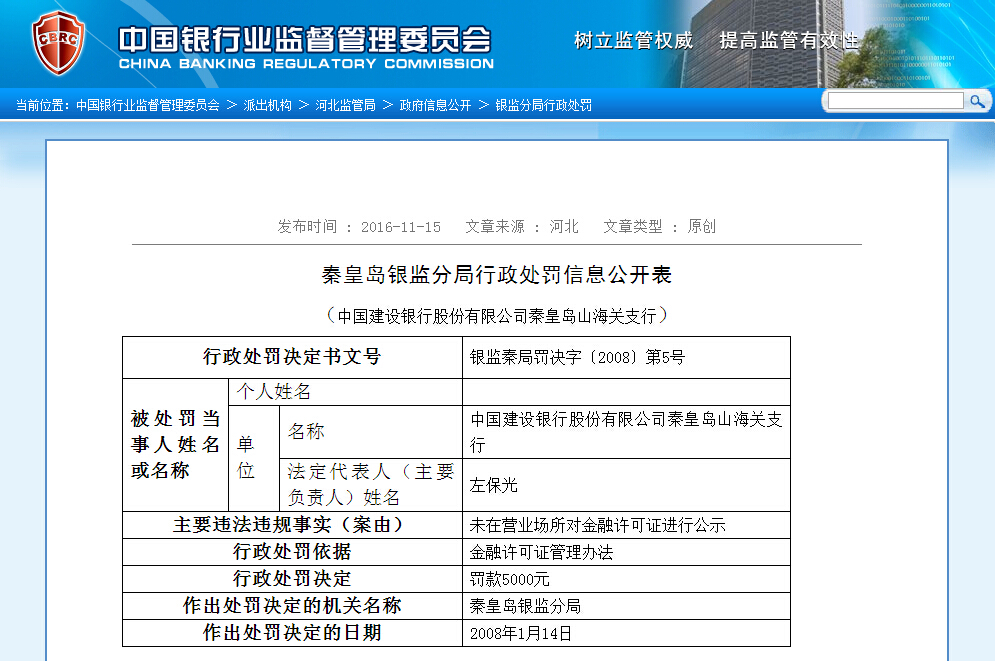Viewport: 995px width, 661px height.
Task: Focus the search input box
Action: [895, 101]
